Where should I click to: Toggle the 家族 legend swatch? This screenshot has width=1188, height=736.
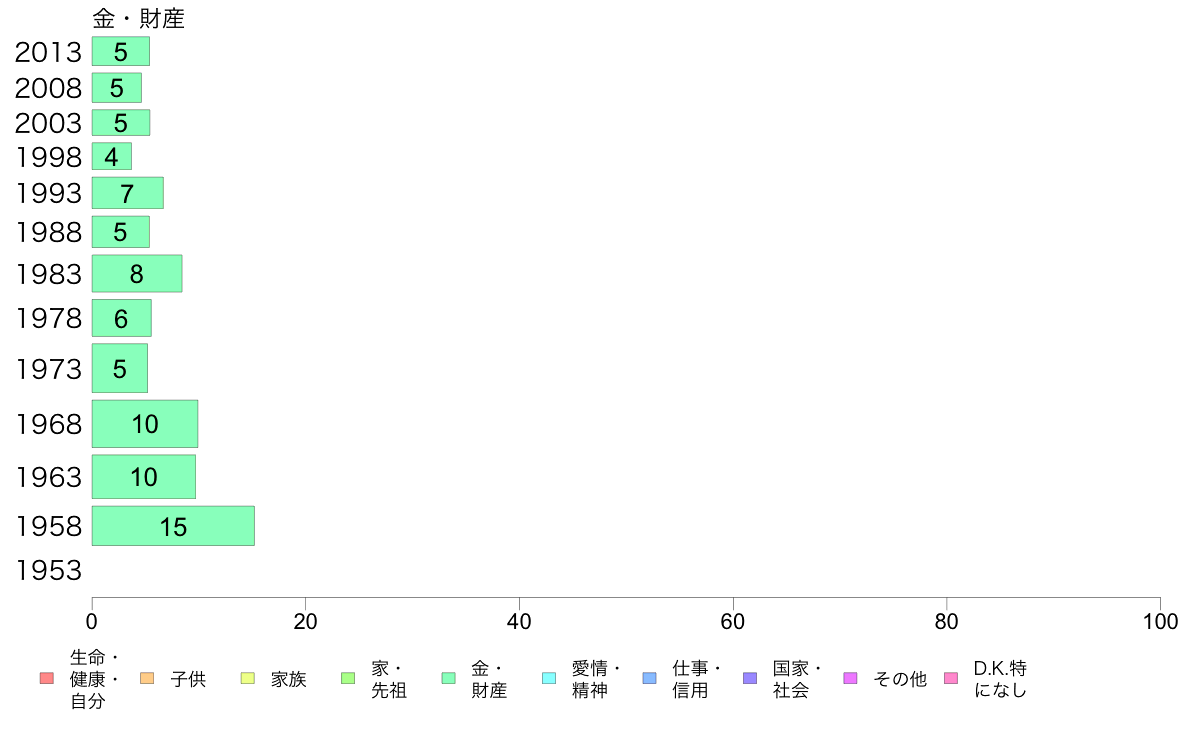[248, 678]
